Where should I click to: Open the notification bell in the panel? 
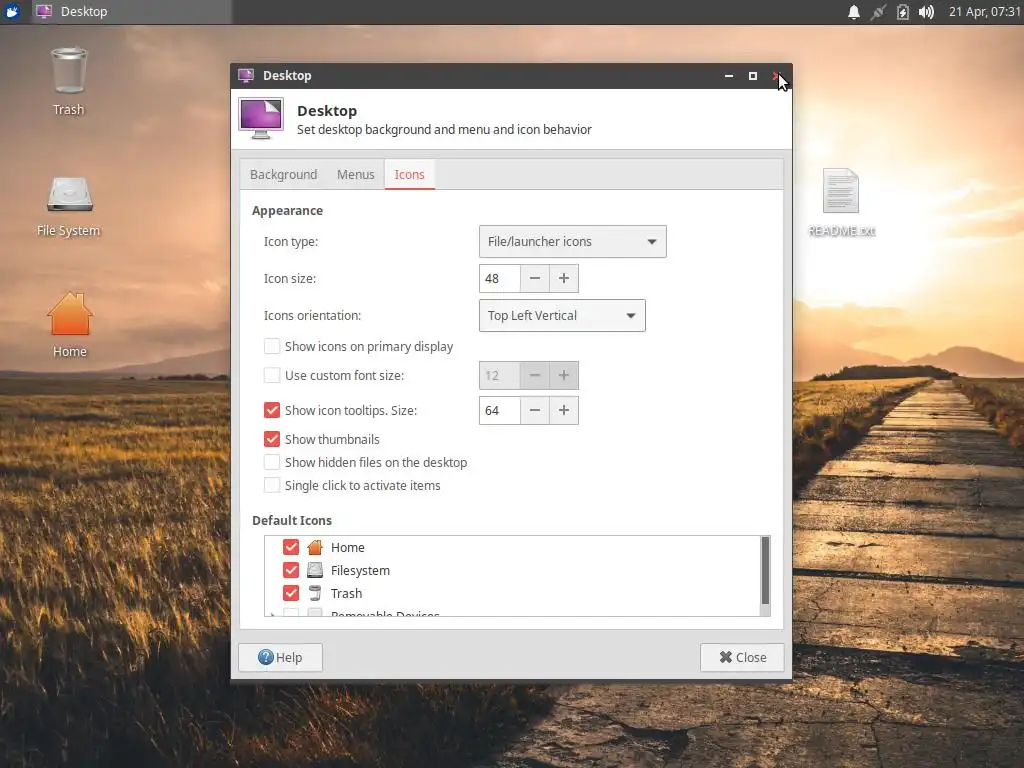pos(854,12)
